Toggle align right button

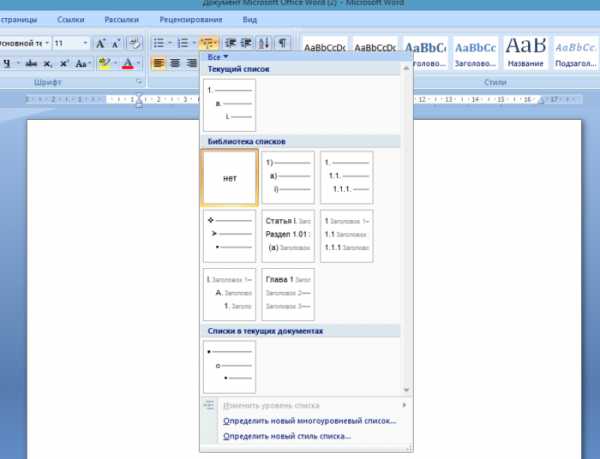191,63
